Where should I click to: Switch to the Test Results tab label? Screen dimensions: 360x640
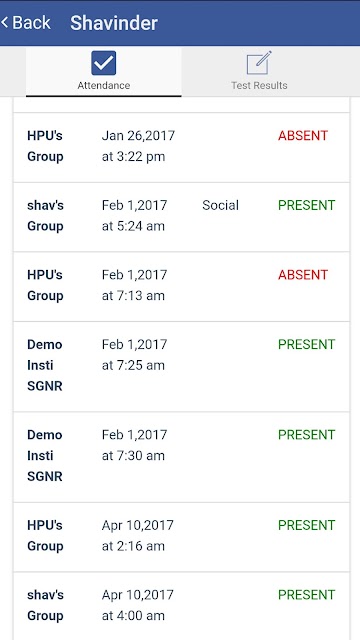point(259,85)
